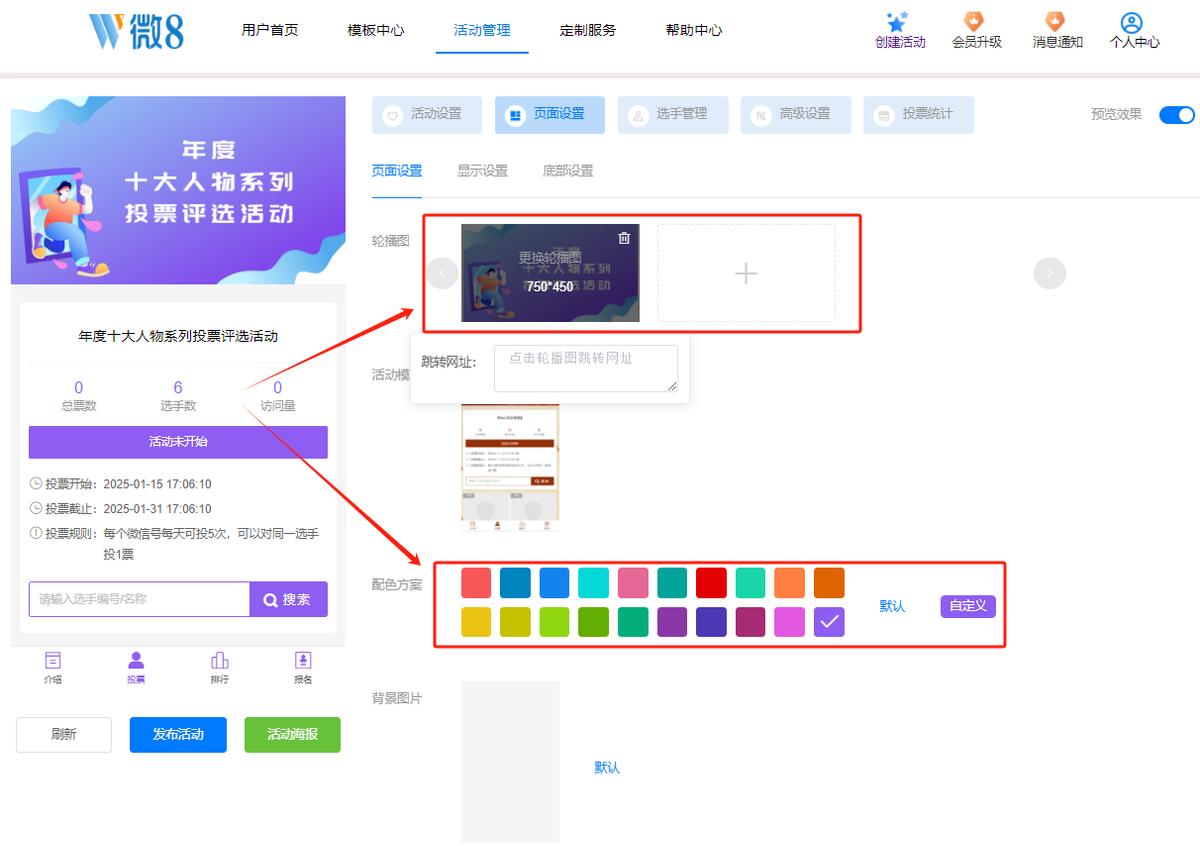This screenshot has width=1200, height=846.
Task: Choose the cyan color swatch
Action: tap(593, 583)
